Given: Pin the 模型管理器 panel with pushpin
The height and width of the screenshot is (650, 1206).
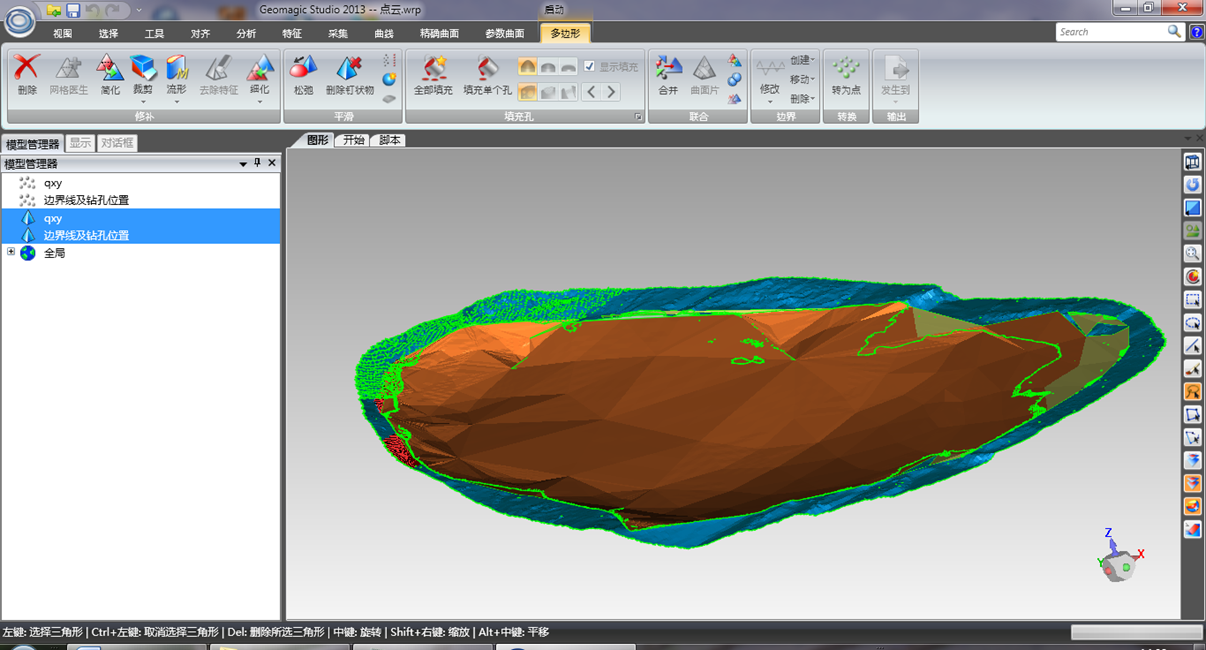Looking at the screenshot, I should coord(257,163).
